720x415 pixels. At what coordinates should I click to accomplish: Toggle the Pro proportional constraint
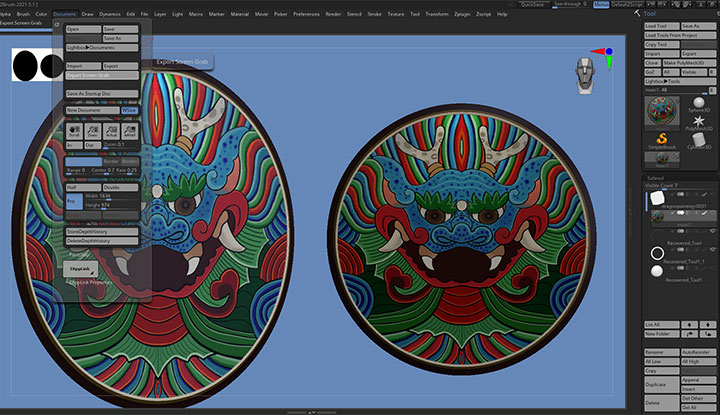click(74, 201)
